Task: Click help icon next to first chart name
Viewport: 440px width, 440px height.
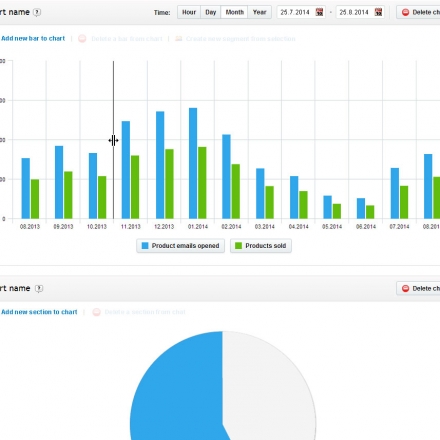Action: 37,12
